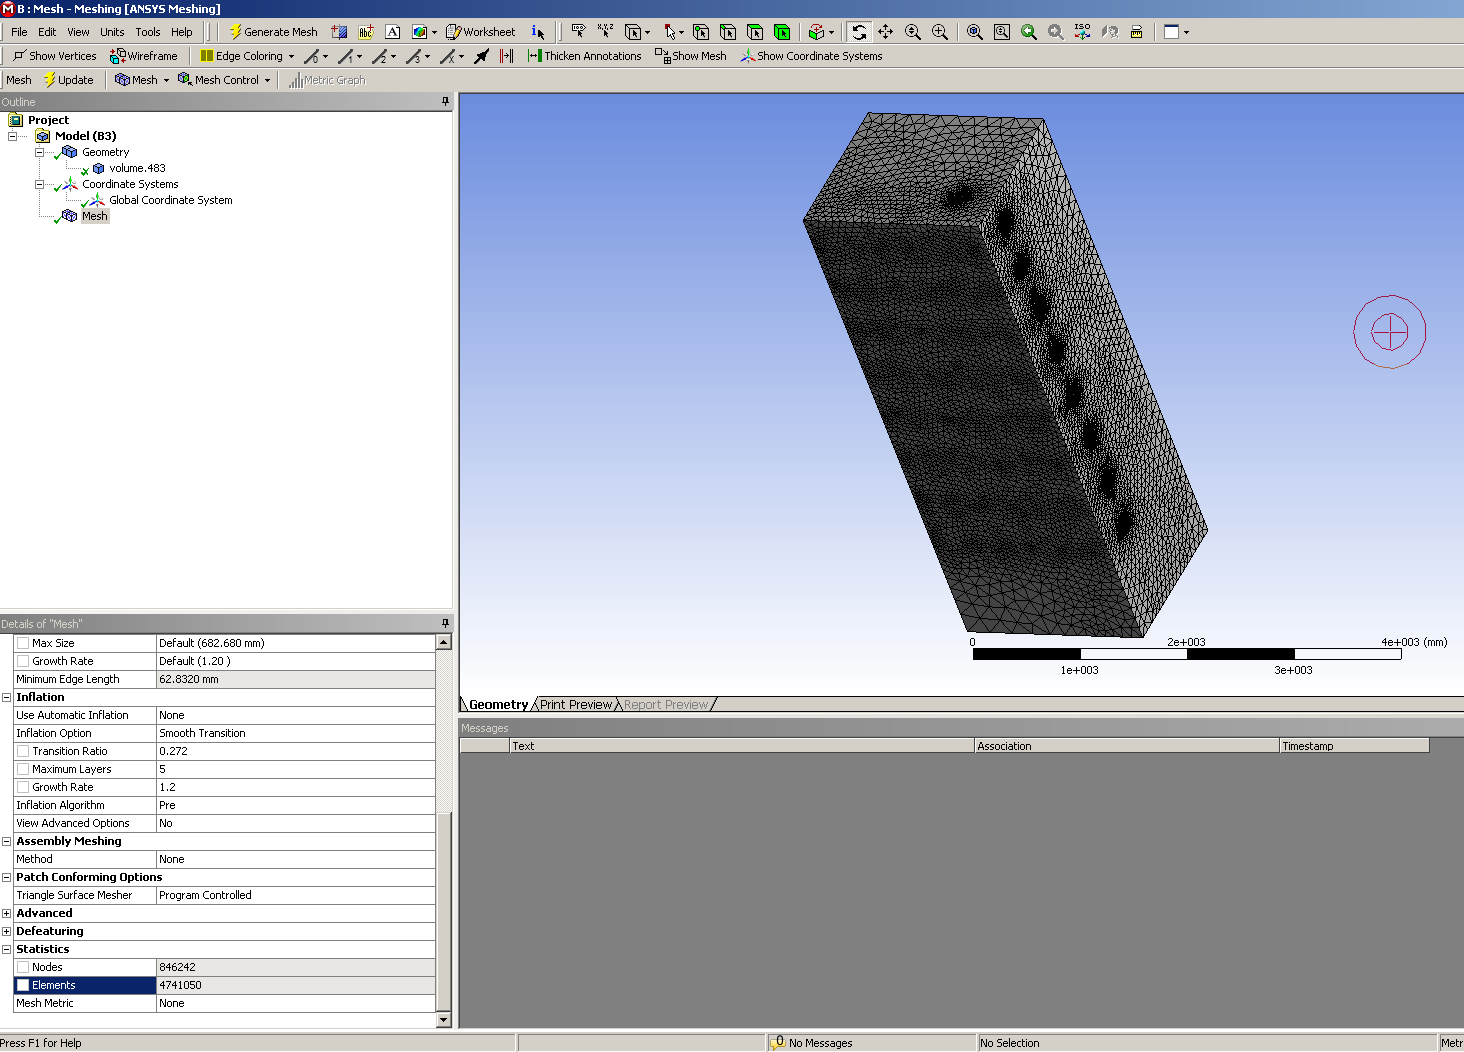Open the Units menu
The width and height of the screenshot is (1464, 1052).
pos(112,32)
